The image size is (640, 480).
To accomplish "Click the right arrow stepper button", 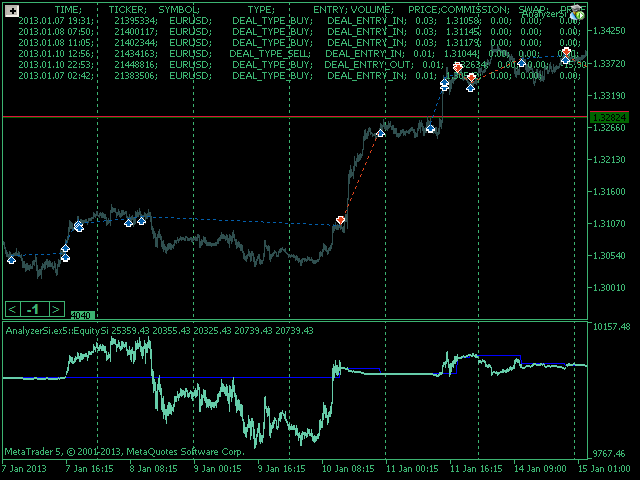I will pyautogui.click(x=57, y=309).
